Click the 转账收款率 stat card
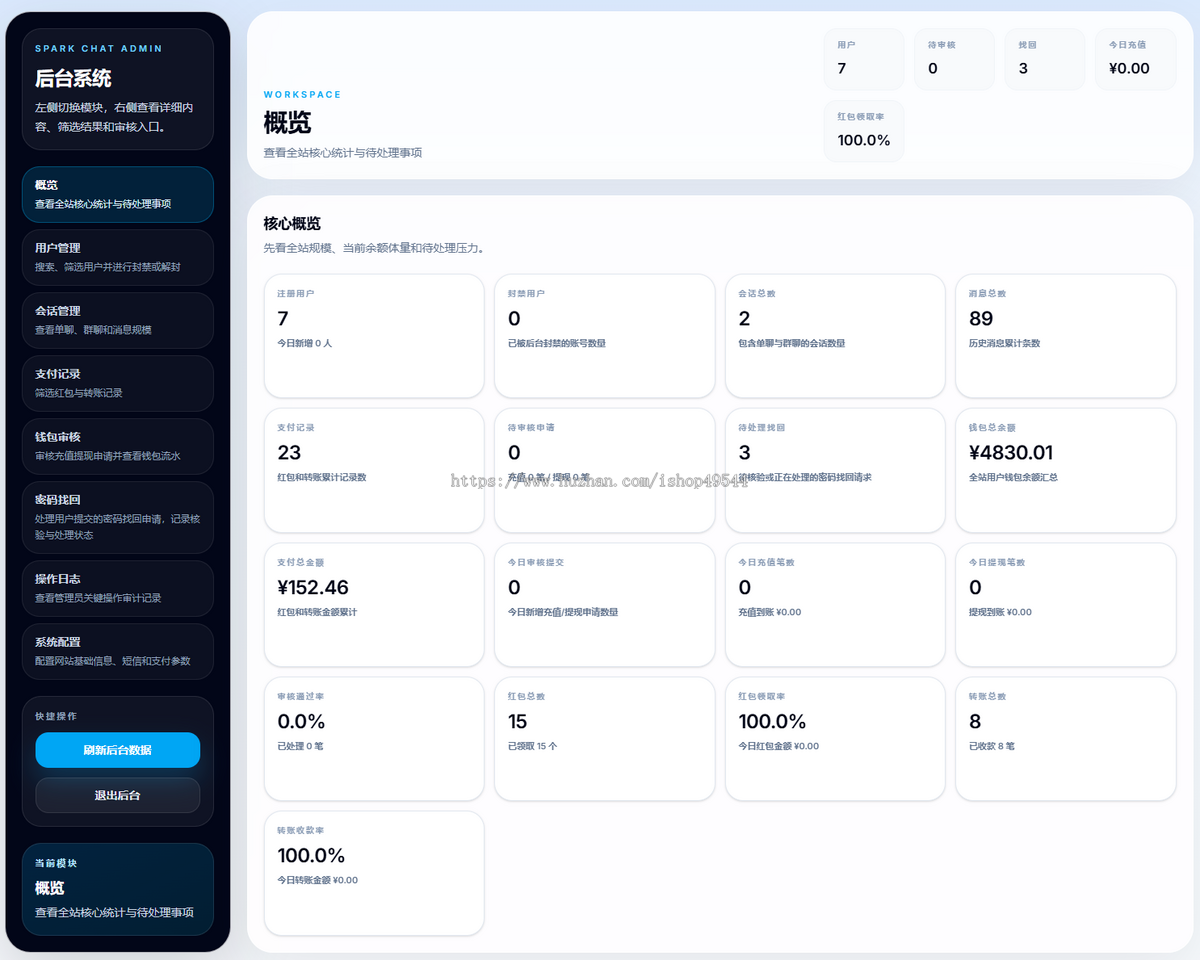1200x960 pixels. coord(374,873)
